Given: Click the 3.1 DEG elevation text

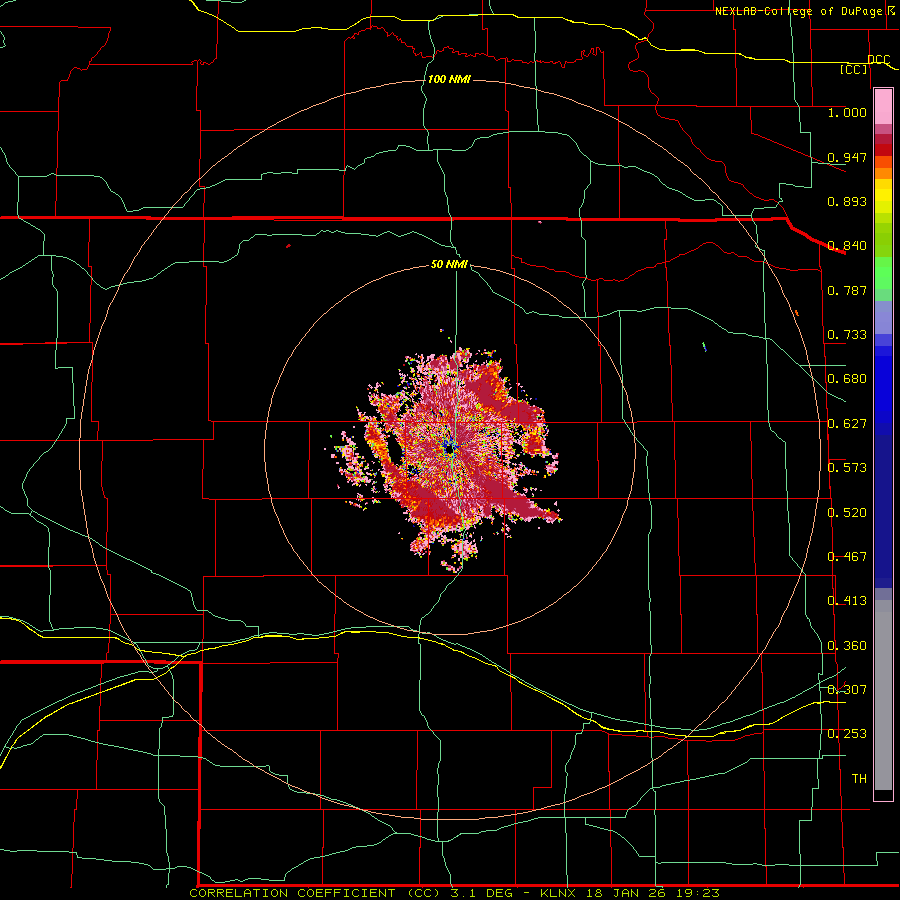Looking at the screenshot, I should (482, 893).
